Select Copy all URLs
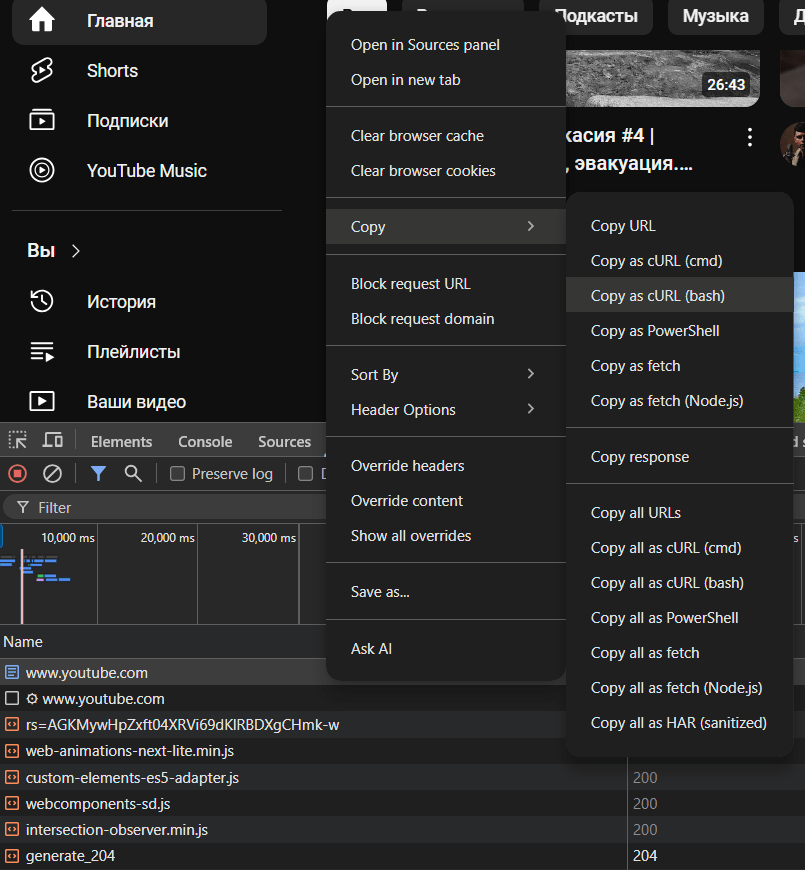 680,513
